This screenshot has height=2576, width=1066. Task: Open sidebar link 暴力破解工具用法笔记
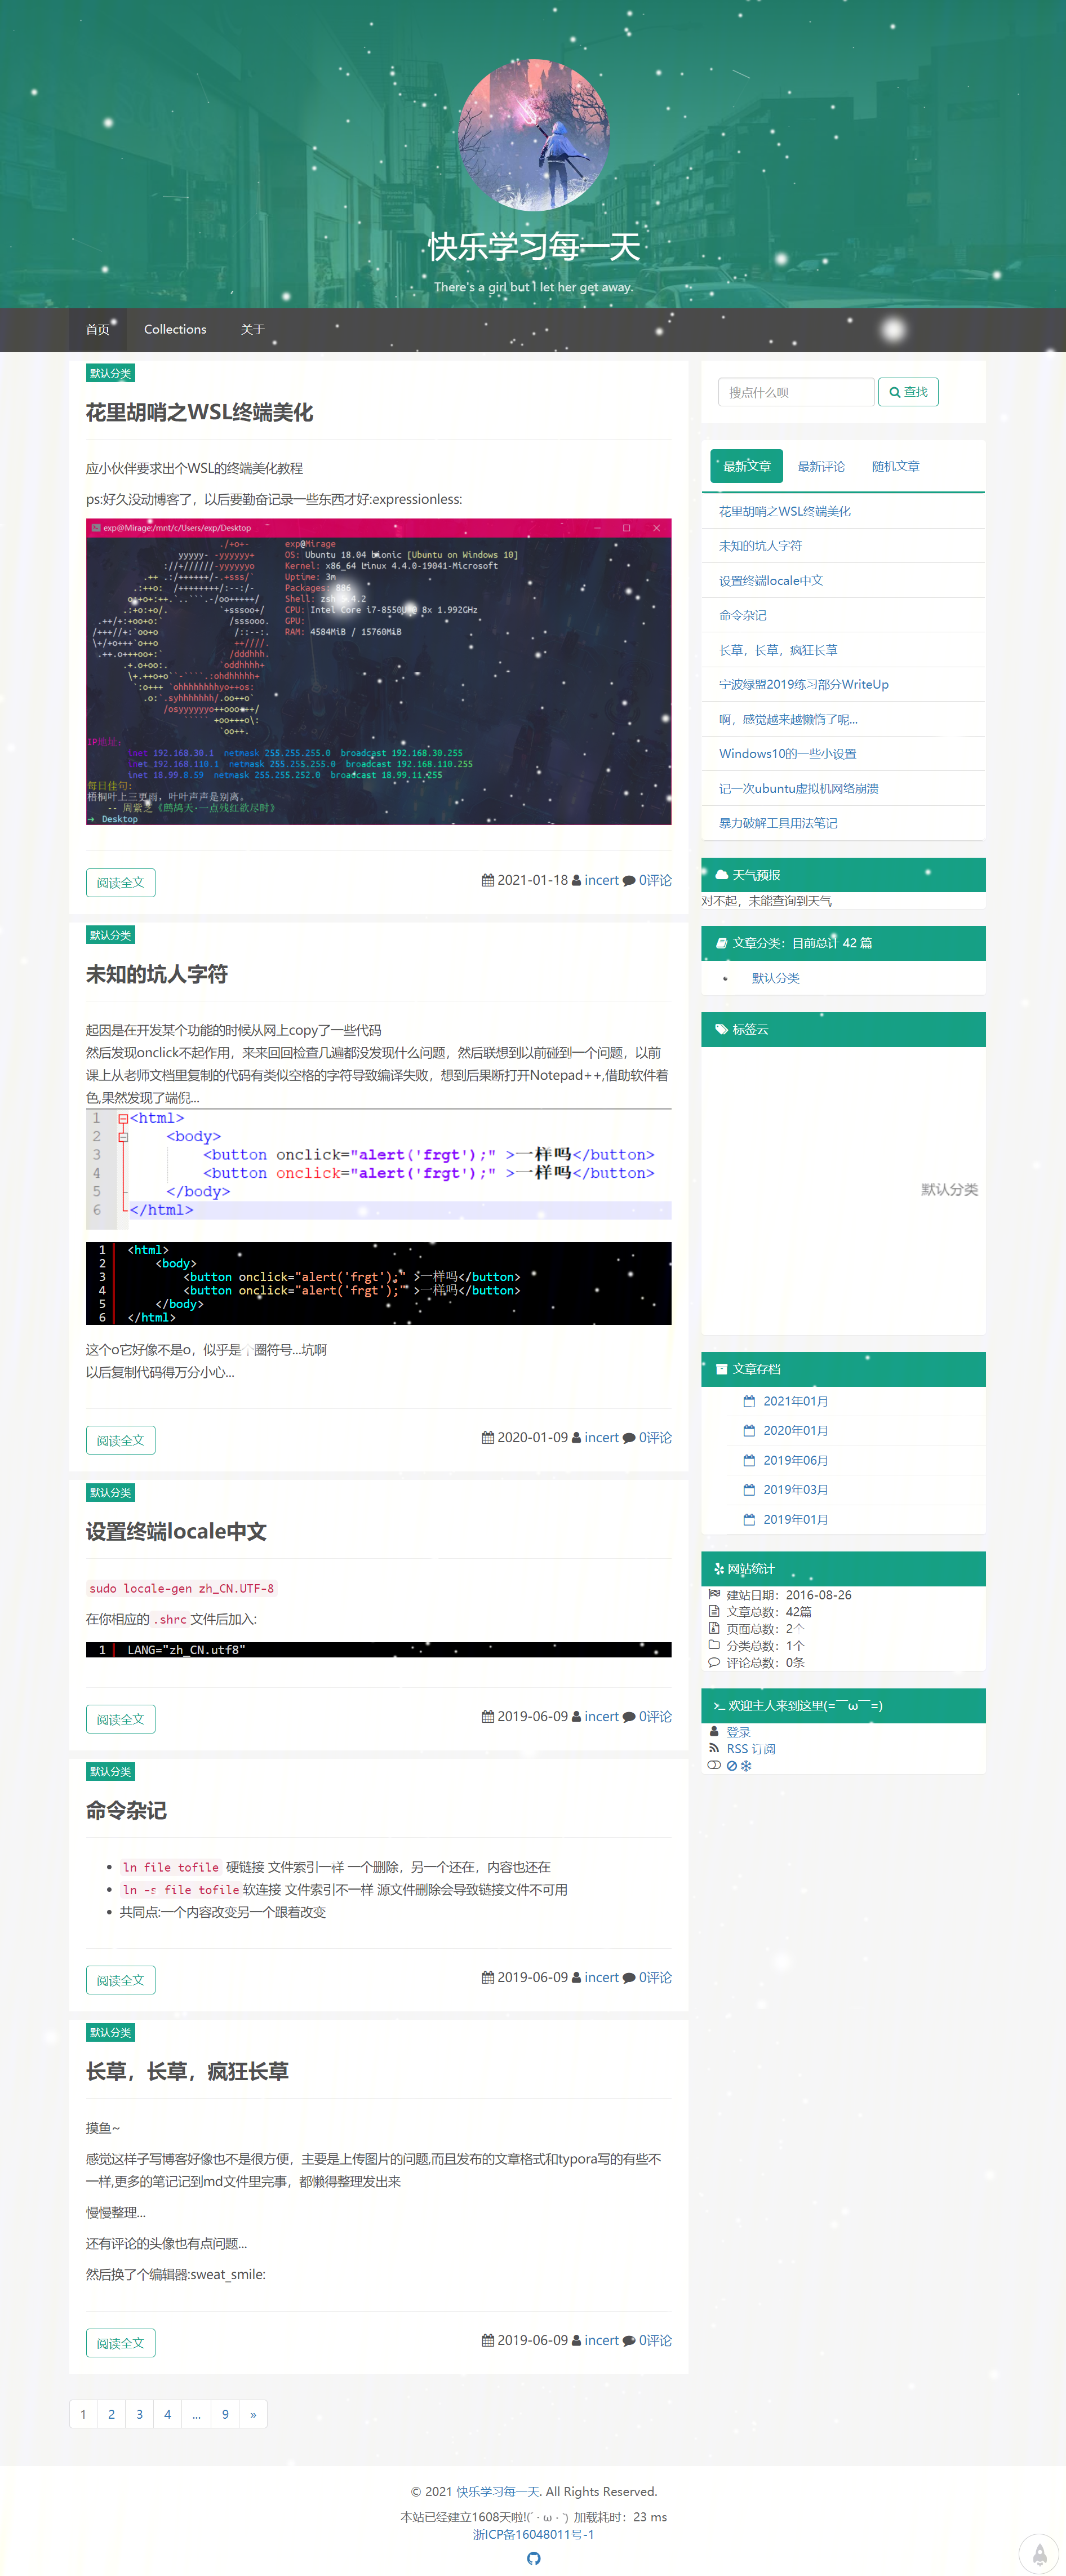click(x=778, y=823)
